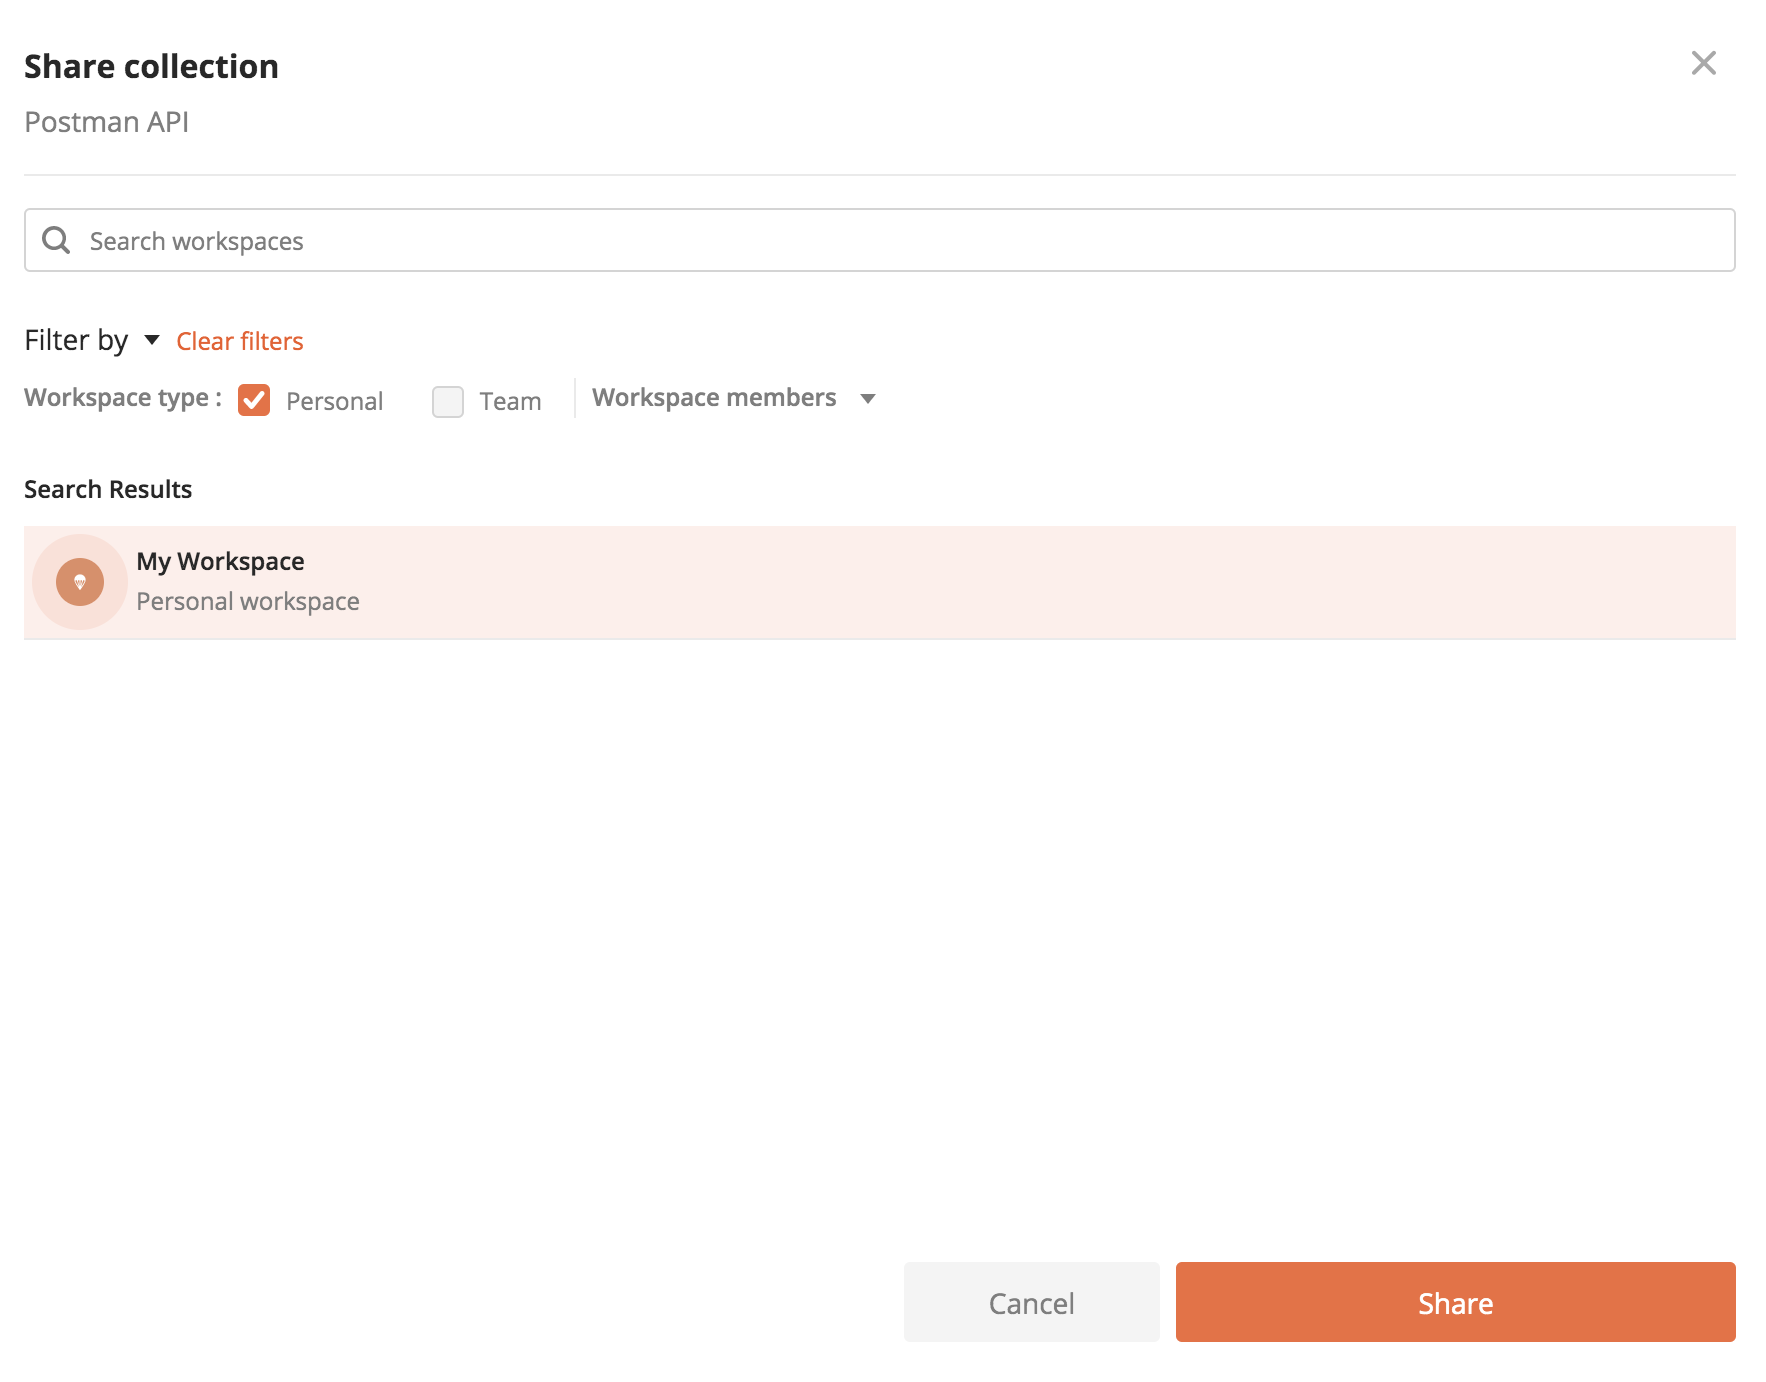The image size is (1766, 1382).
Task: Click the Postman API collection name
Action: pyautogui.click(x=107, y=122)
